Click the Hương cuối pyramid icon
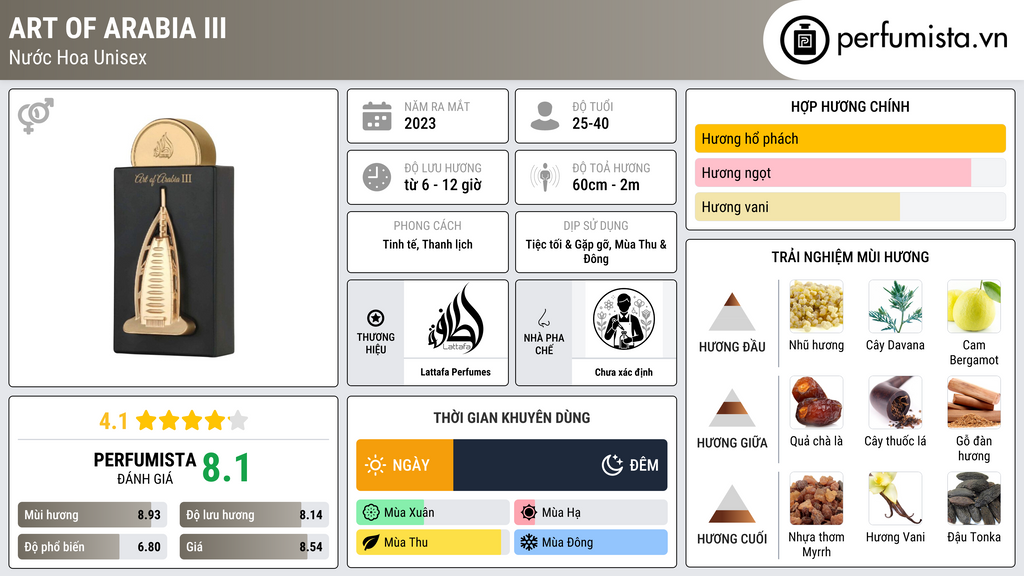1024x576 pixels. point(732,504)
